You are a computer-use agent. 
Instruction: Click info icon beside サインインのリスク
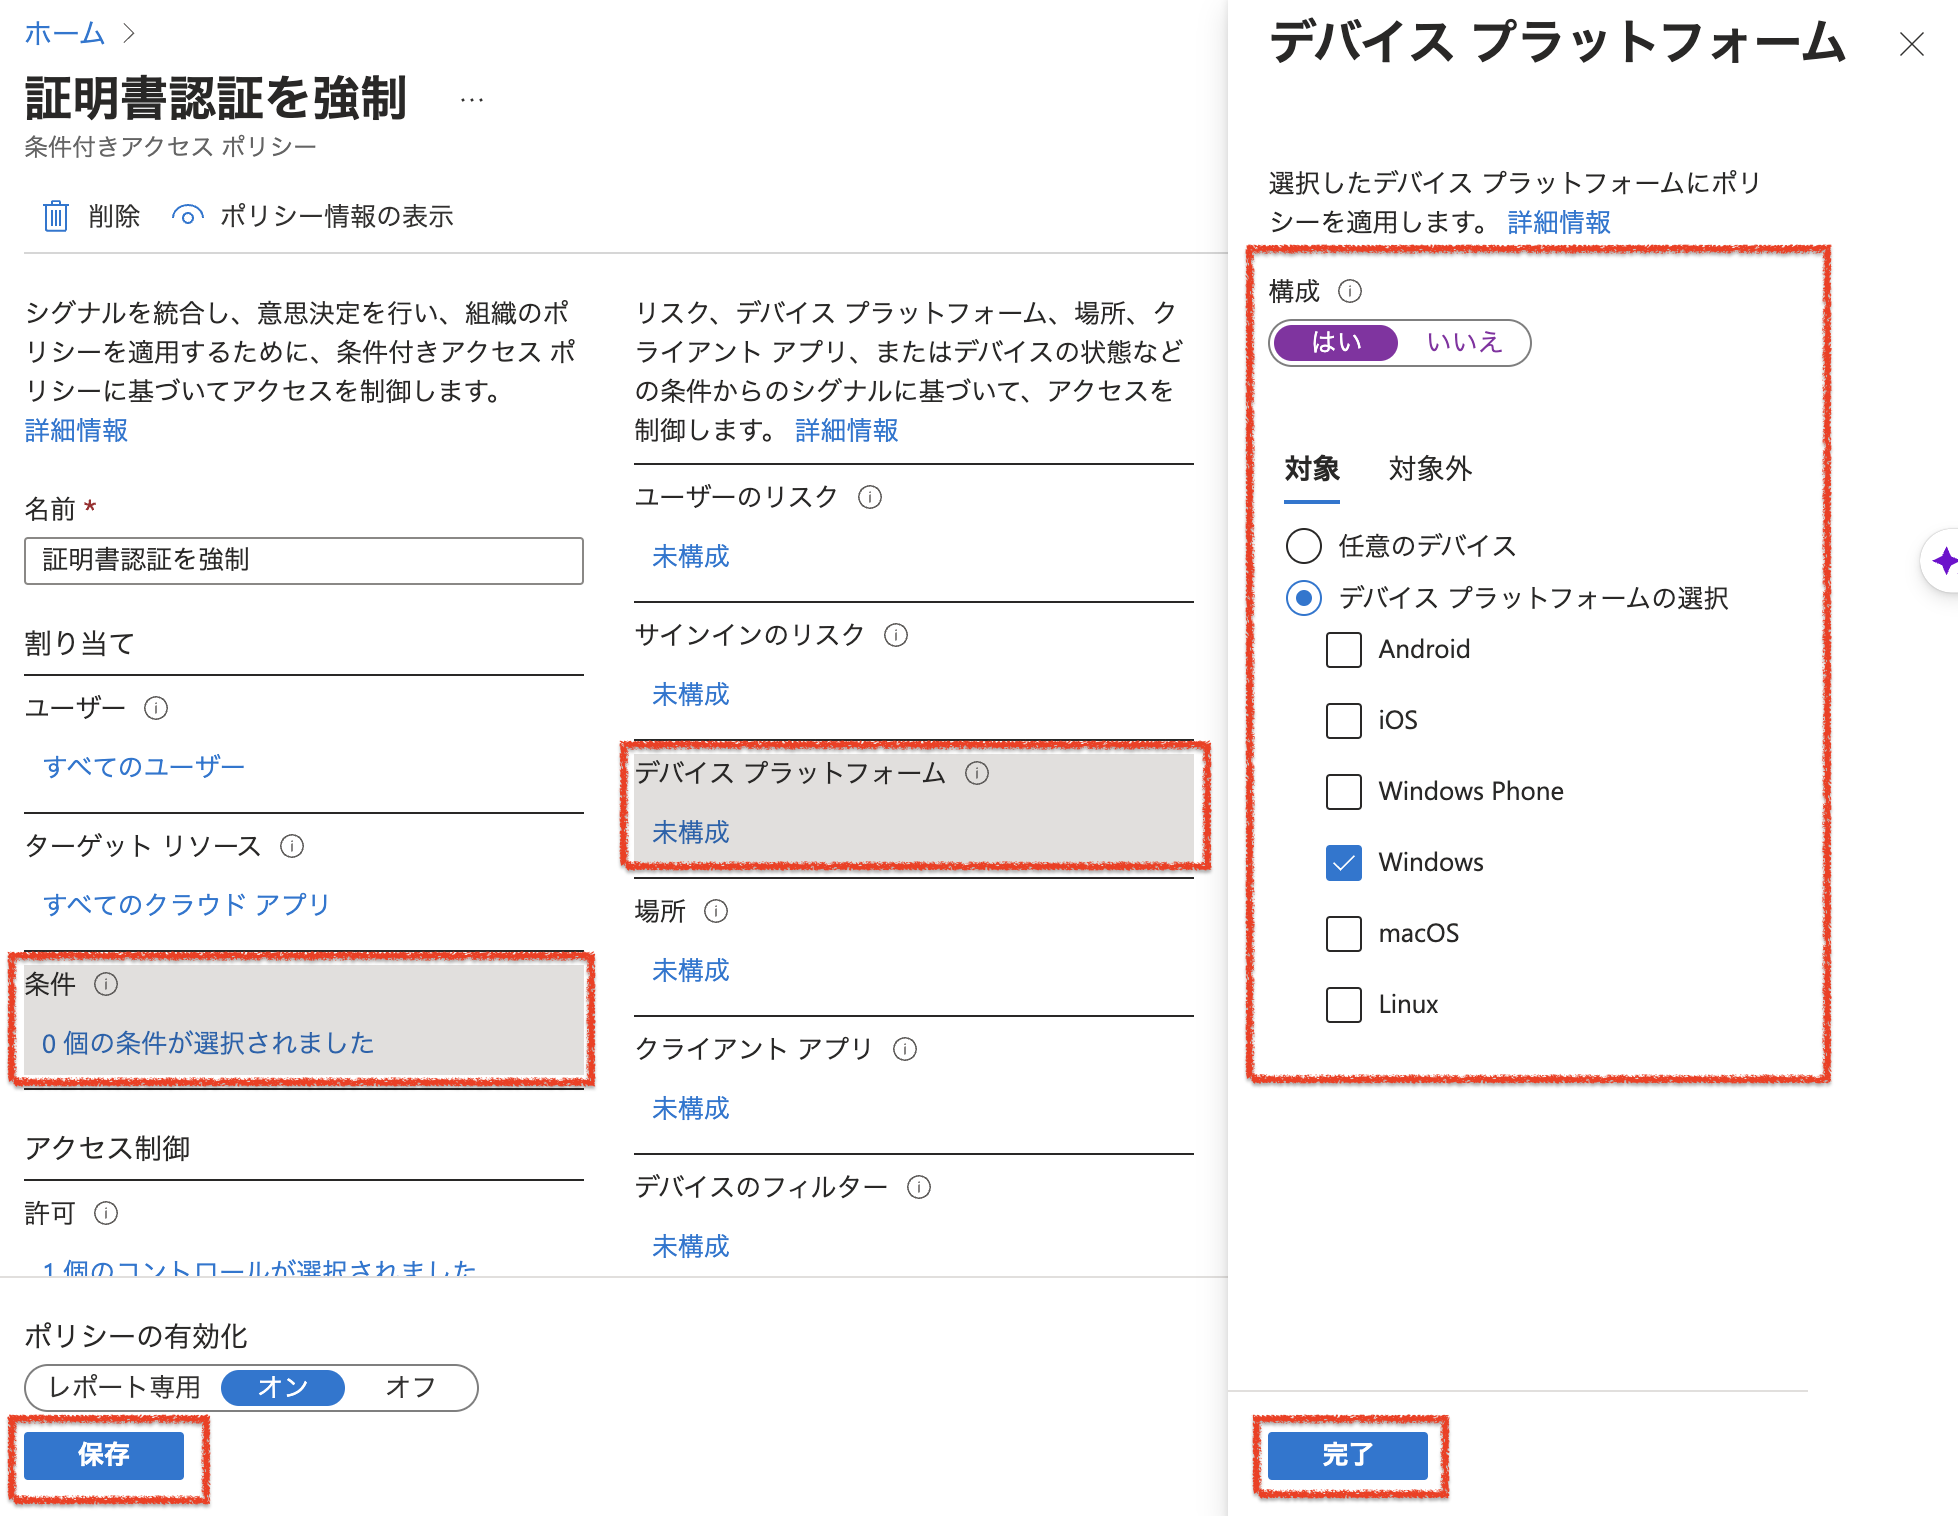[x=896, y=635]
